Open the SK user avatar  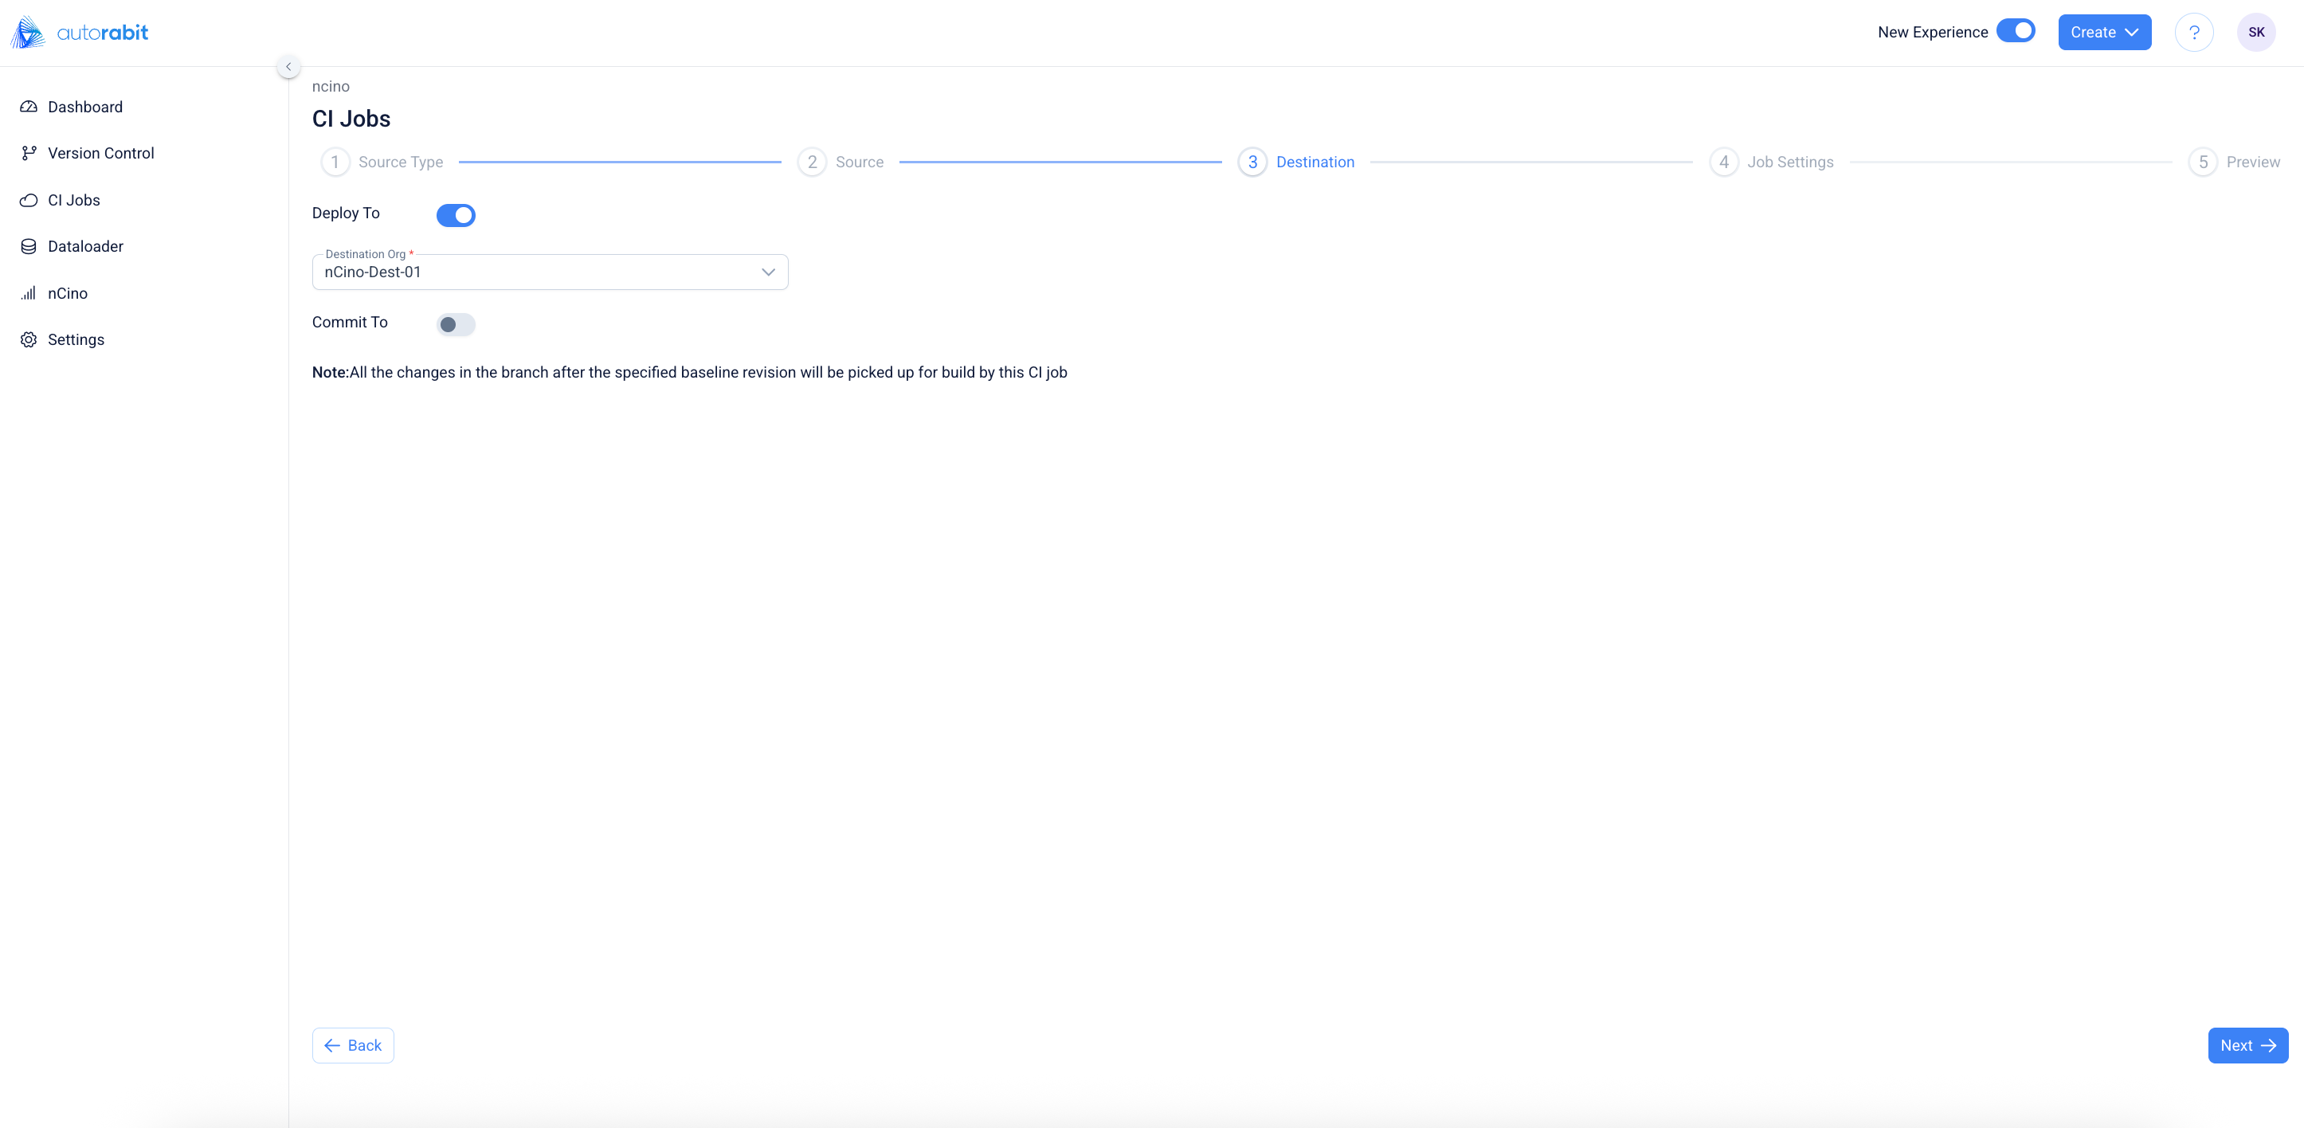pos(2256,32)
